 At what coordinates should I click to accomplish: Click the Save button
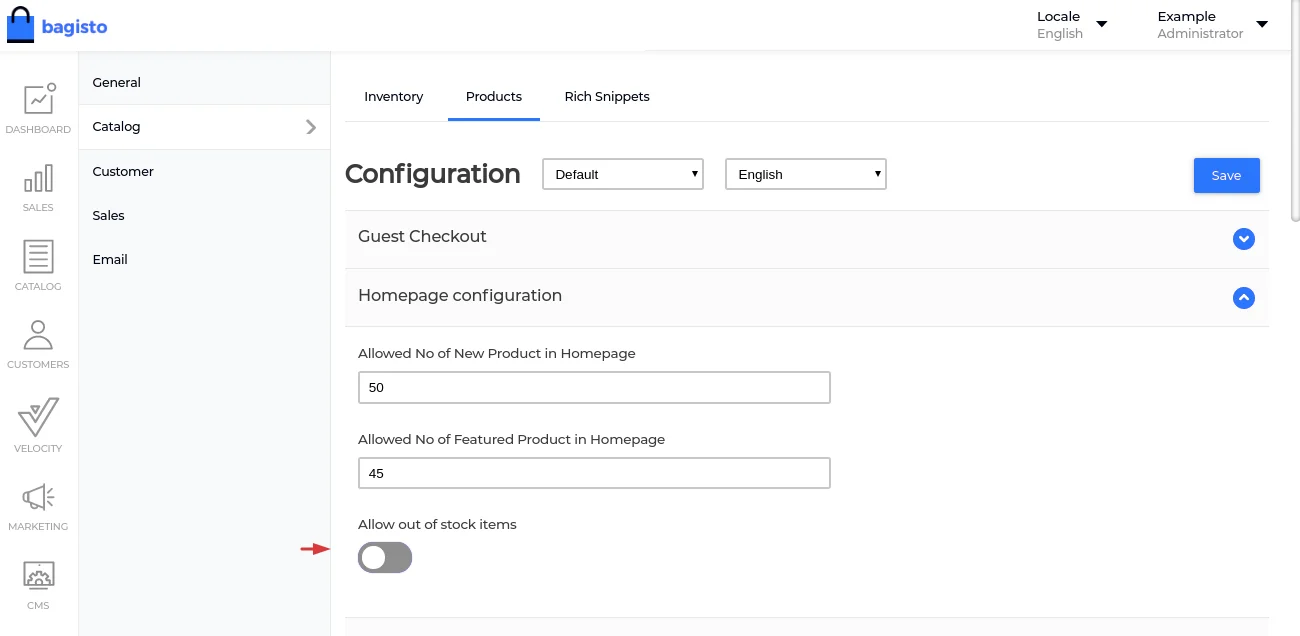coord(1226,175)
